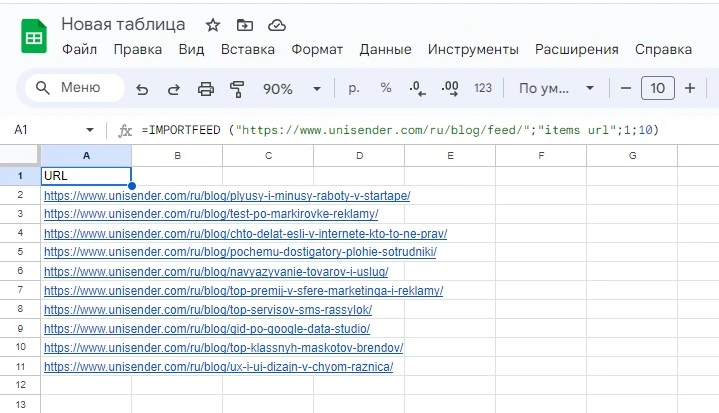The height and width of the screenshot is (413, 719).
Task: Open the font family dropdown По ум...
Action: tap(556, 88)
